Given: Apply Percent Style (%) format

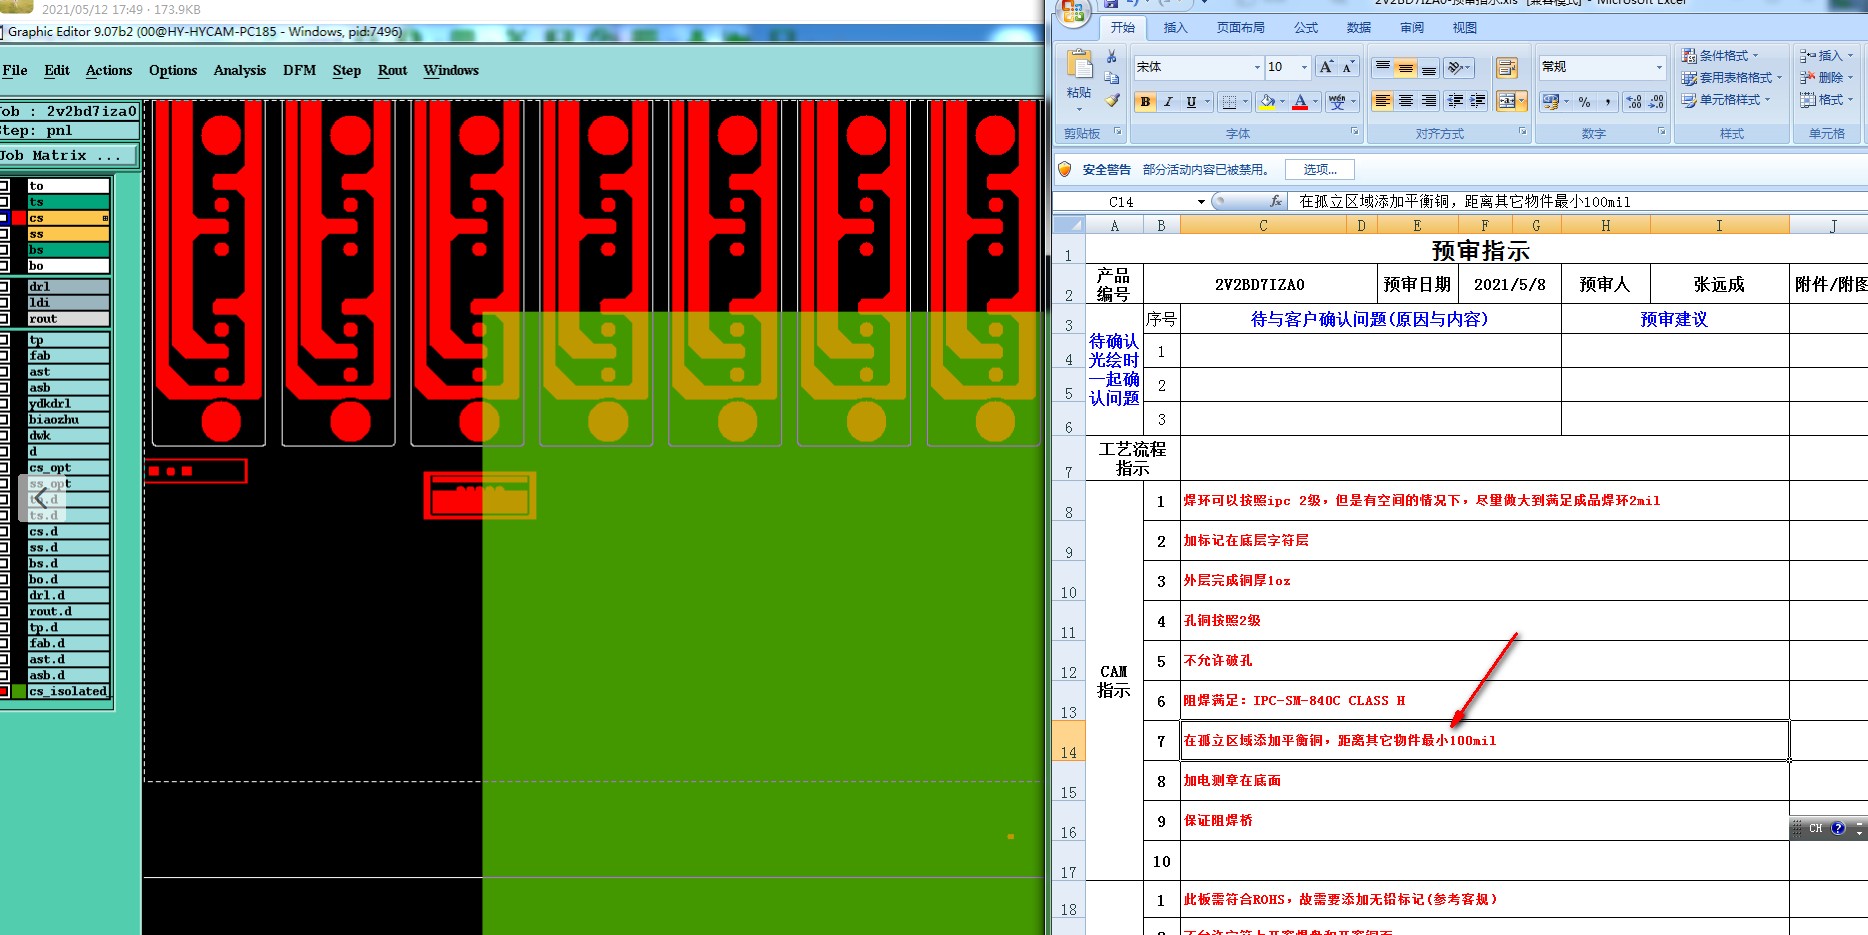Looking at the screenshot, I should [x=1585, y=101].
